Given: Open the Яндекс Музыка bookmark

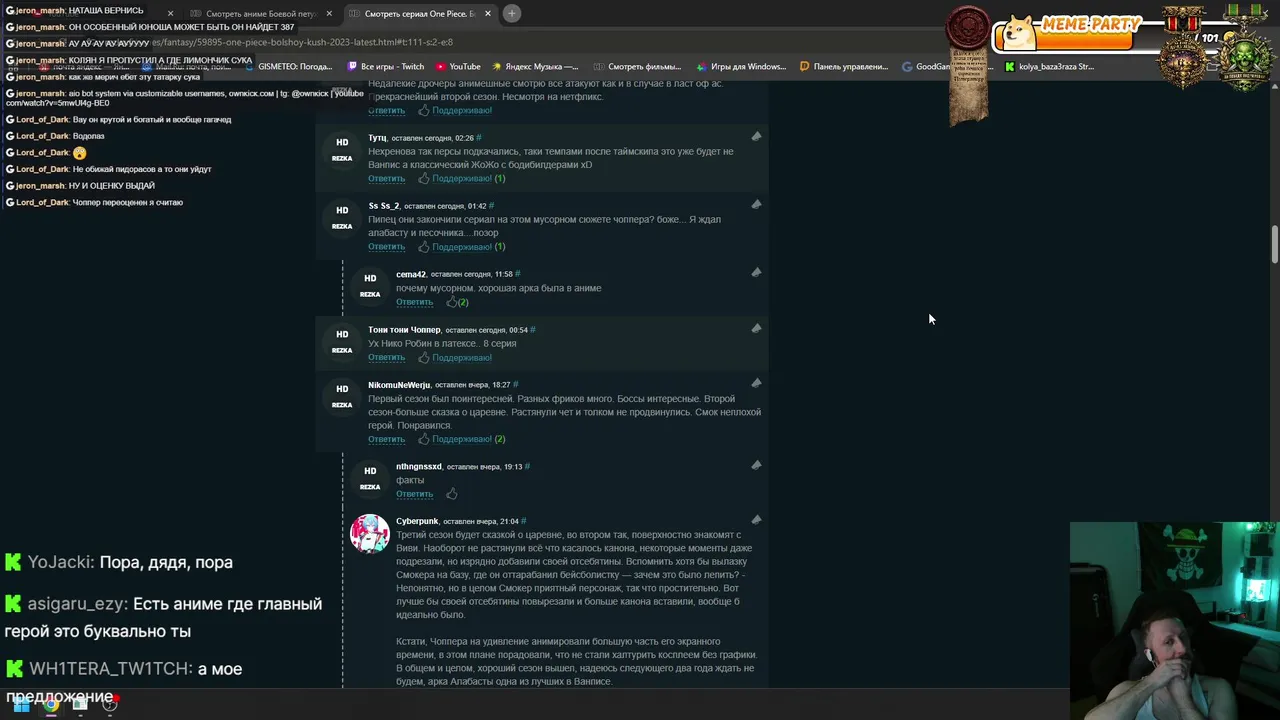Looking at the screenshot, I should coord(534,67).
